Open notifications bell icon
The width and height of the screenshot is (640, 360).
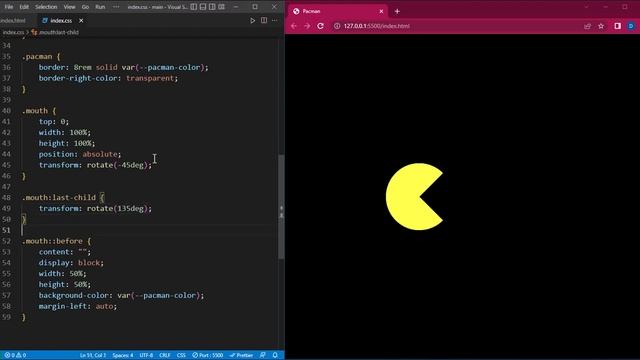tap(275, 356)
